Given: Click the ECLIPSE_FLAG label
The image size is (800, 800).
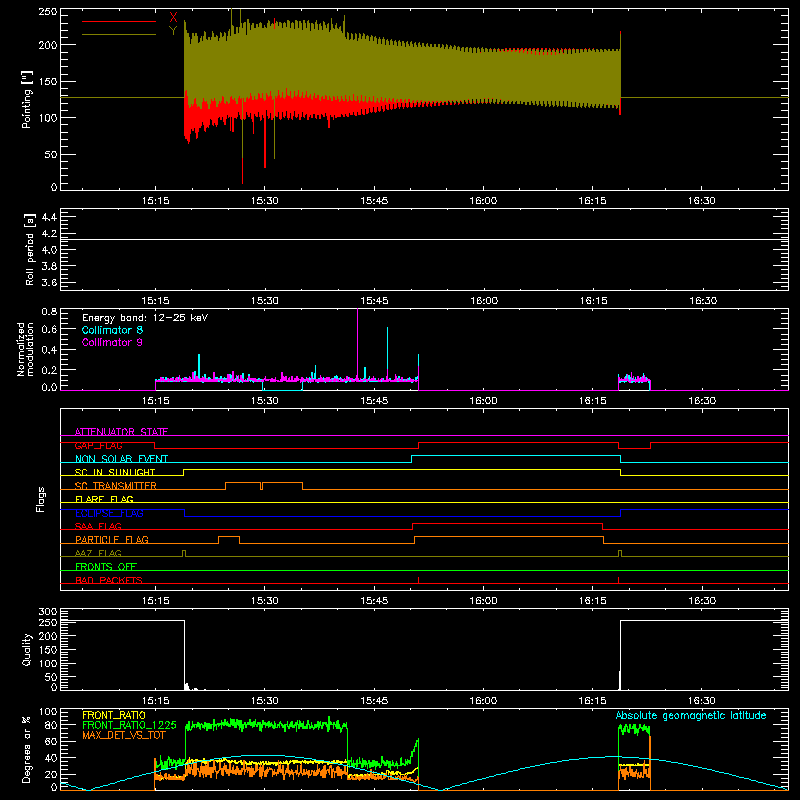Looking at the screenshot, I should (109, 513).
